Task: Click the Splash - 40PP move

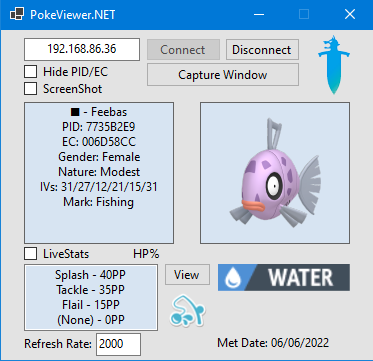Action: (x=91, y=275)
